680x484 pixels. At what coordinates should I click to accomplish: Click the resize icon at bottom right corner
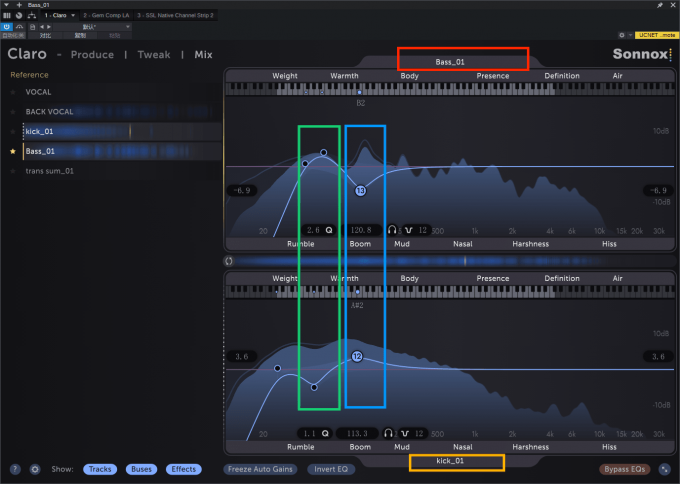[663, 468]
